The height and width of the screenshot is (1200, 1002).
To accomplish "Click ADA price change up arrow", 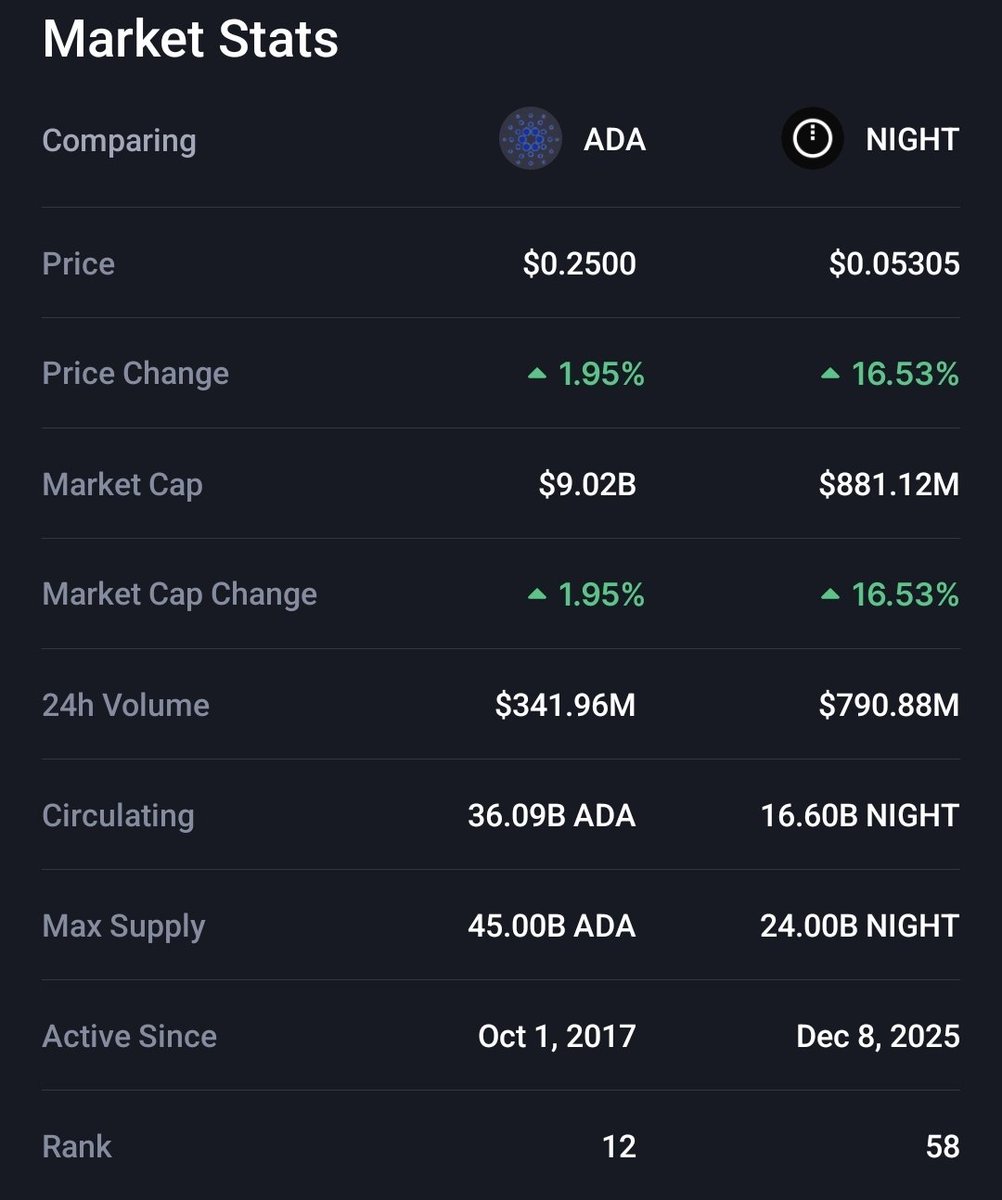I will pyautogui.click(x=537, y=374).
